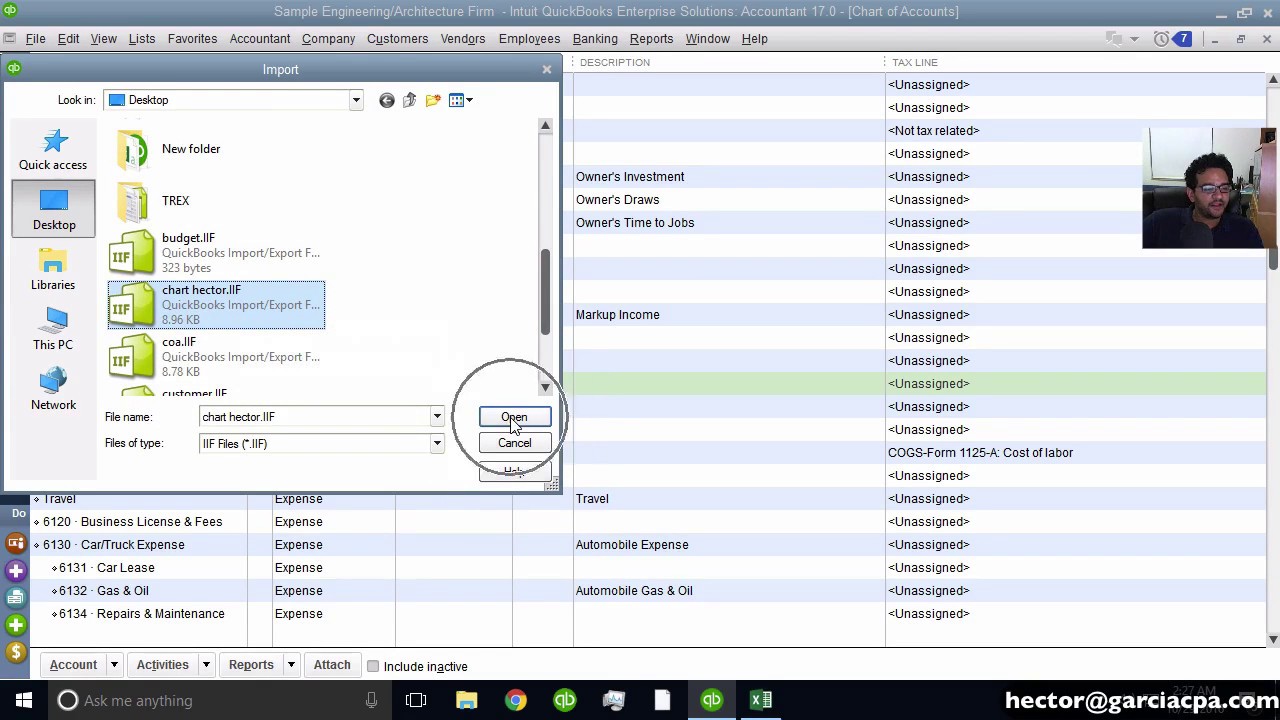This screenshot has width=1280, height=720.
Task: Go up one folder level in Import dialog
Action: point(409,100)
